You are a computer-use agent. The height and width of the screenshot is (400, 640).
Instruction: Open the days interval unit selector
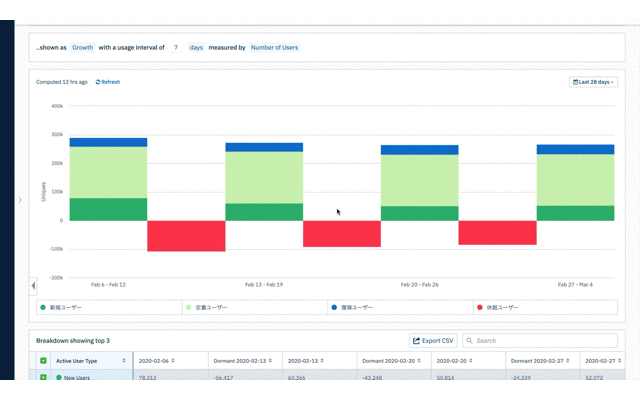coord(195,47)
